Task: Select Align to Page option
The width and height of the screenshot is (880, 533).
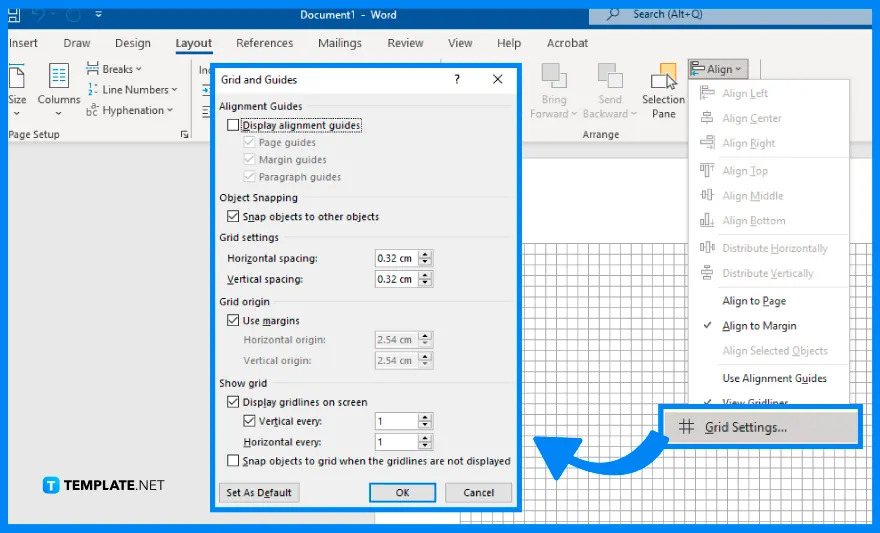Action: point(754,301)
